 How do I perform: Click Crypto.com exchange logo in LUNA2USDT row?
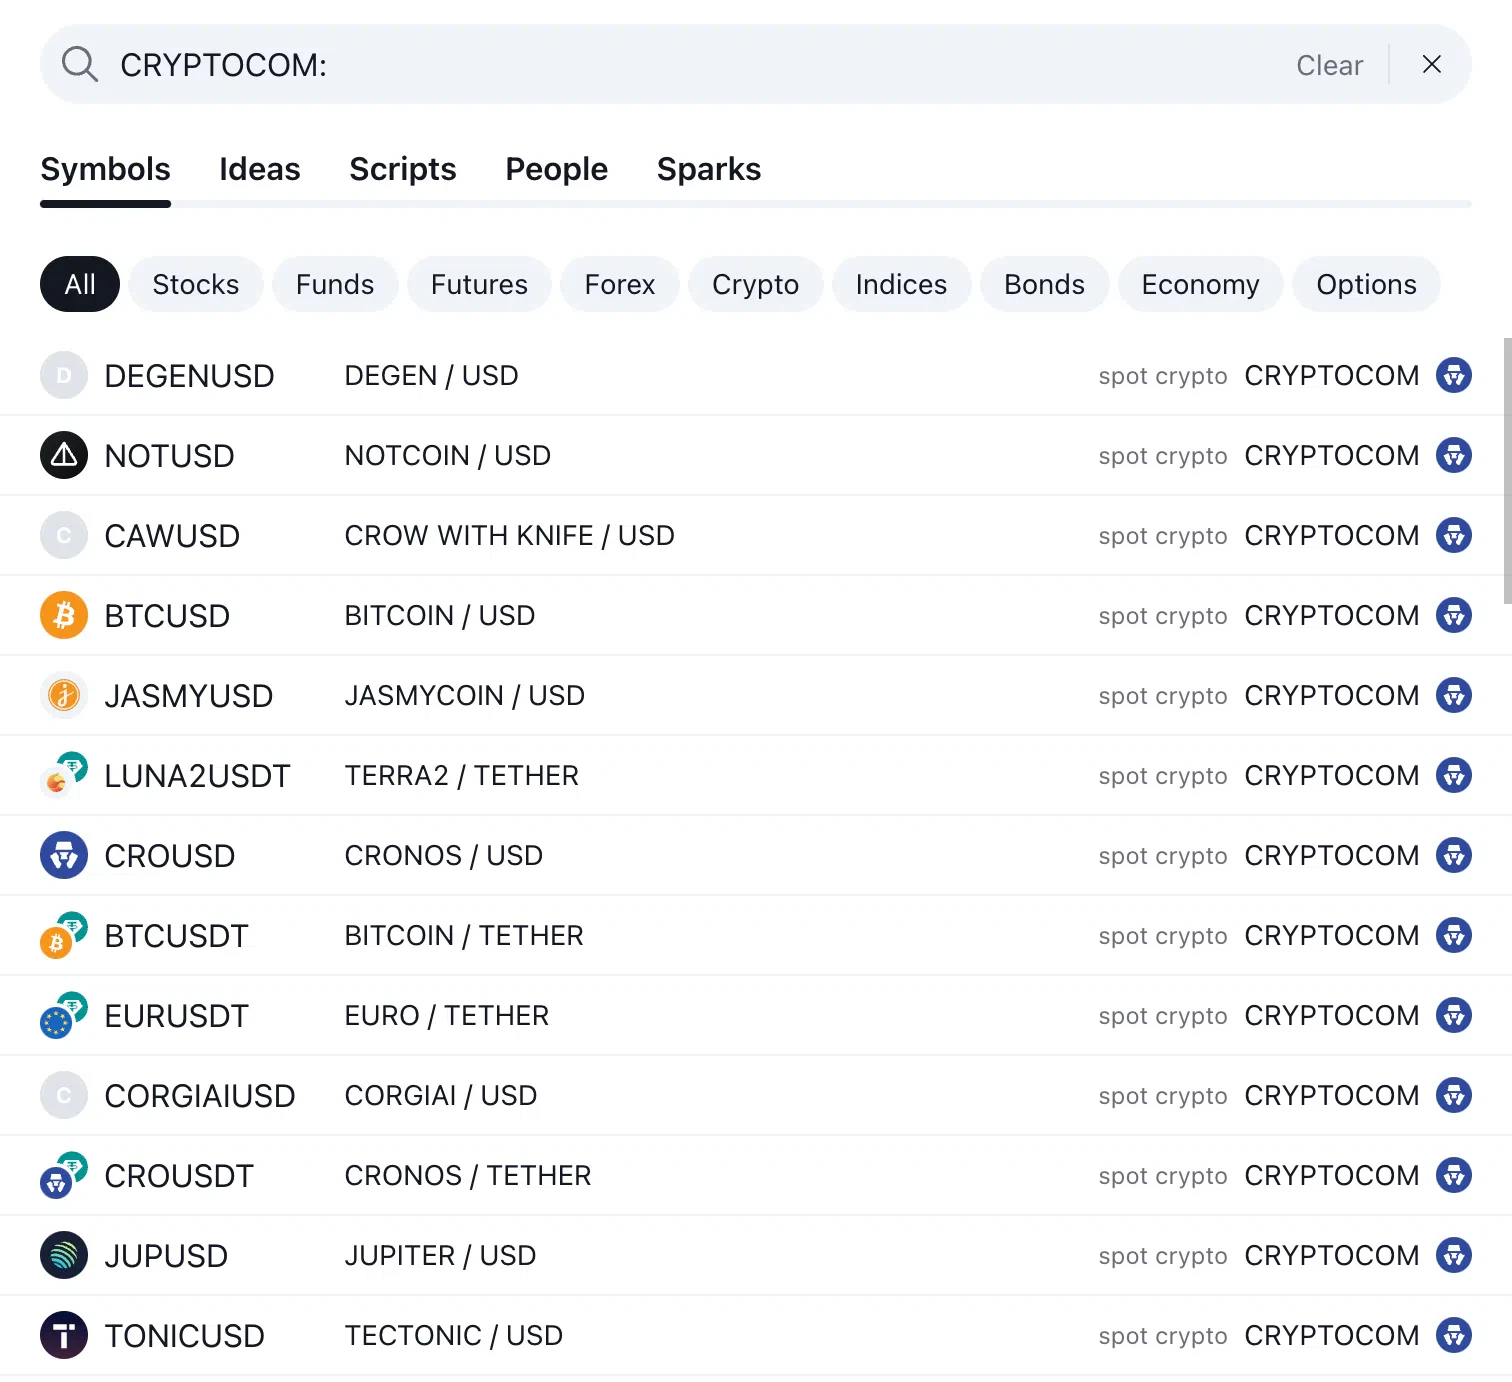[1453, 775]
